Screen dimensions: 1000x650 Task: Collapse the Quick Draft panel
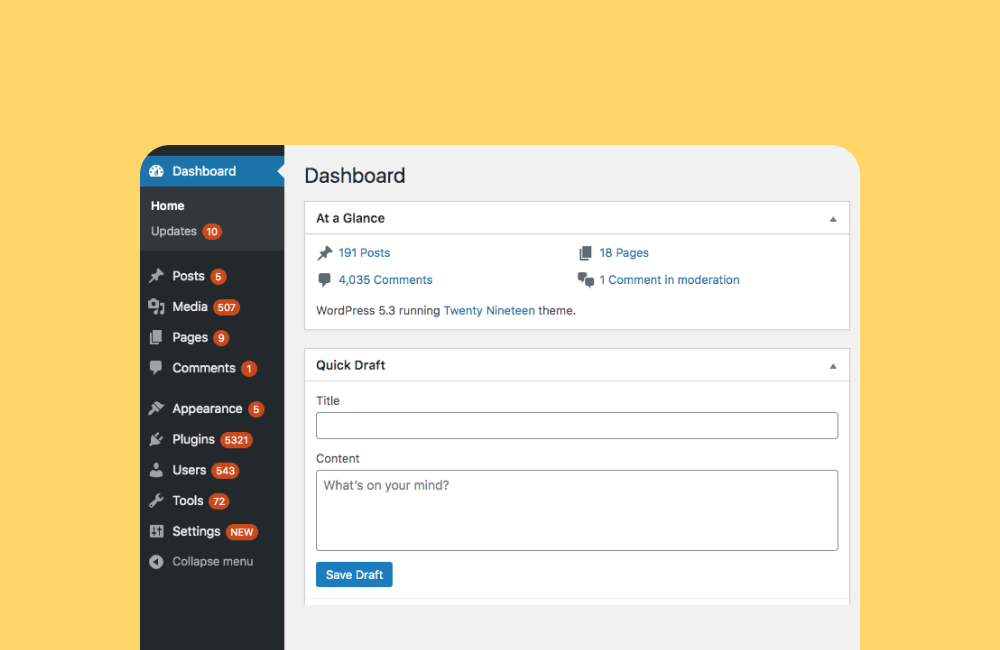tap(833, 366)
